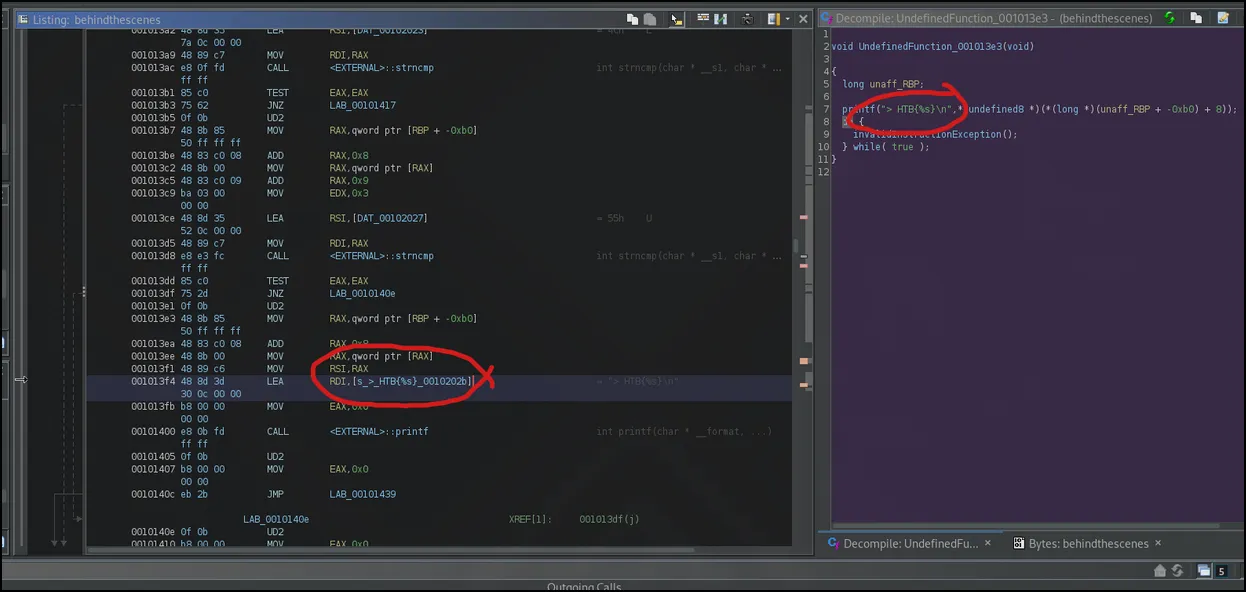Click the sync icon in status bar
This screenshot has width=1246, height=592.
tap(1178, 571)
